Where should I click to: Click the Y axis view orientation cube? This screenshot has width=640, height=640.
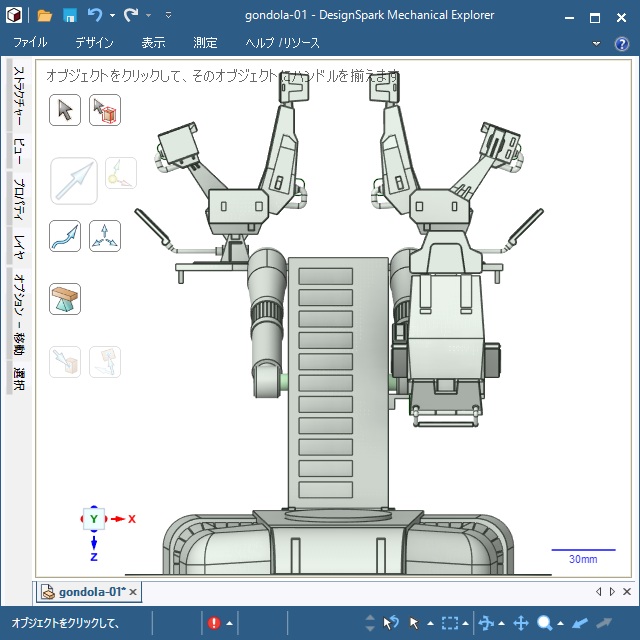coord(94,519)
